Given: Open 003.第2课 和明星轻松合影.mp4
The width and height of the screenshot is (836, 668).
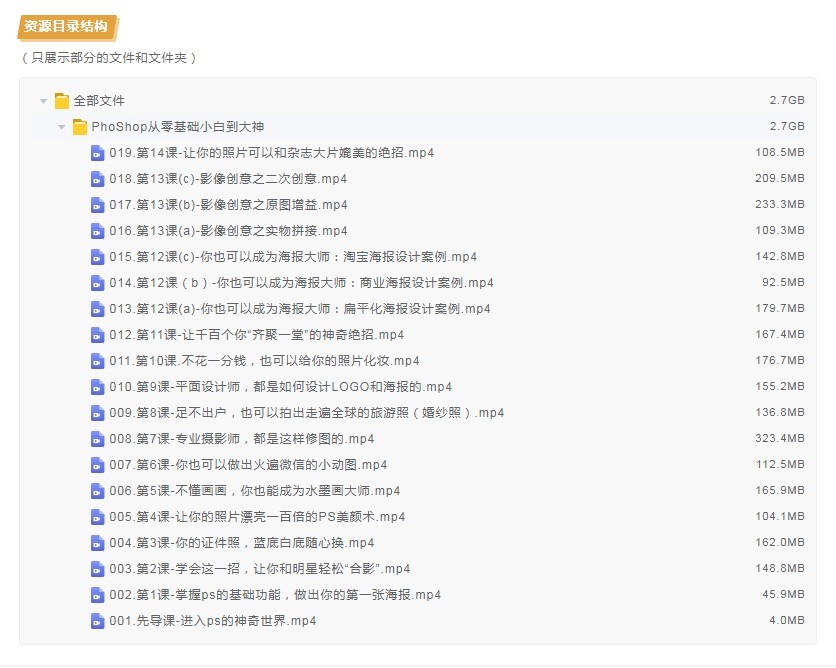Looking at the screenshot, I should click(260, 569).
